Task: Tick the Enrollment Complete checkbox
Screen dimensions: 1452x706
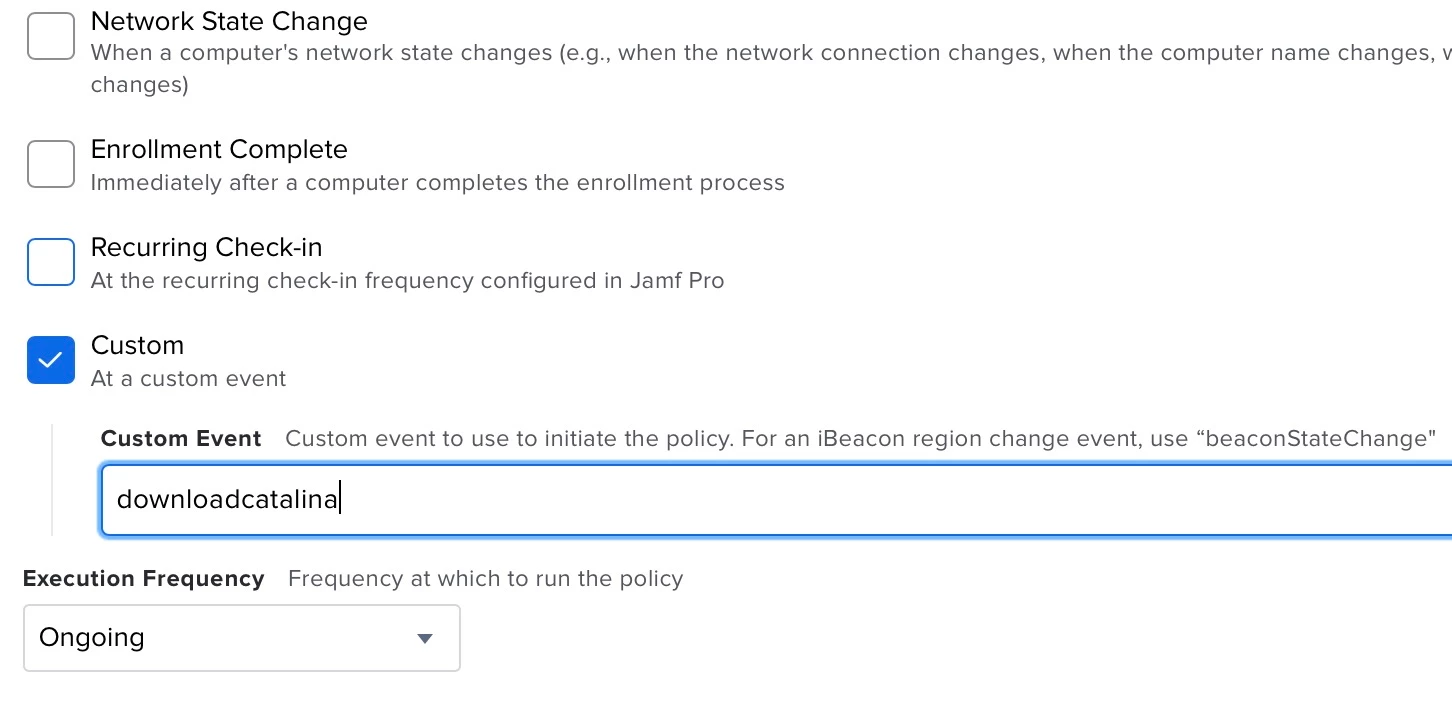Action: [51, 164]
